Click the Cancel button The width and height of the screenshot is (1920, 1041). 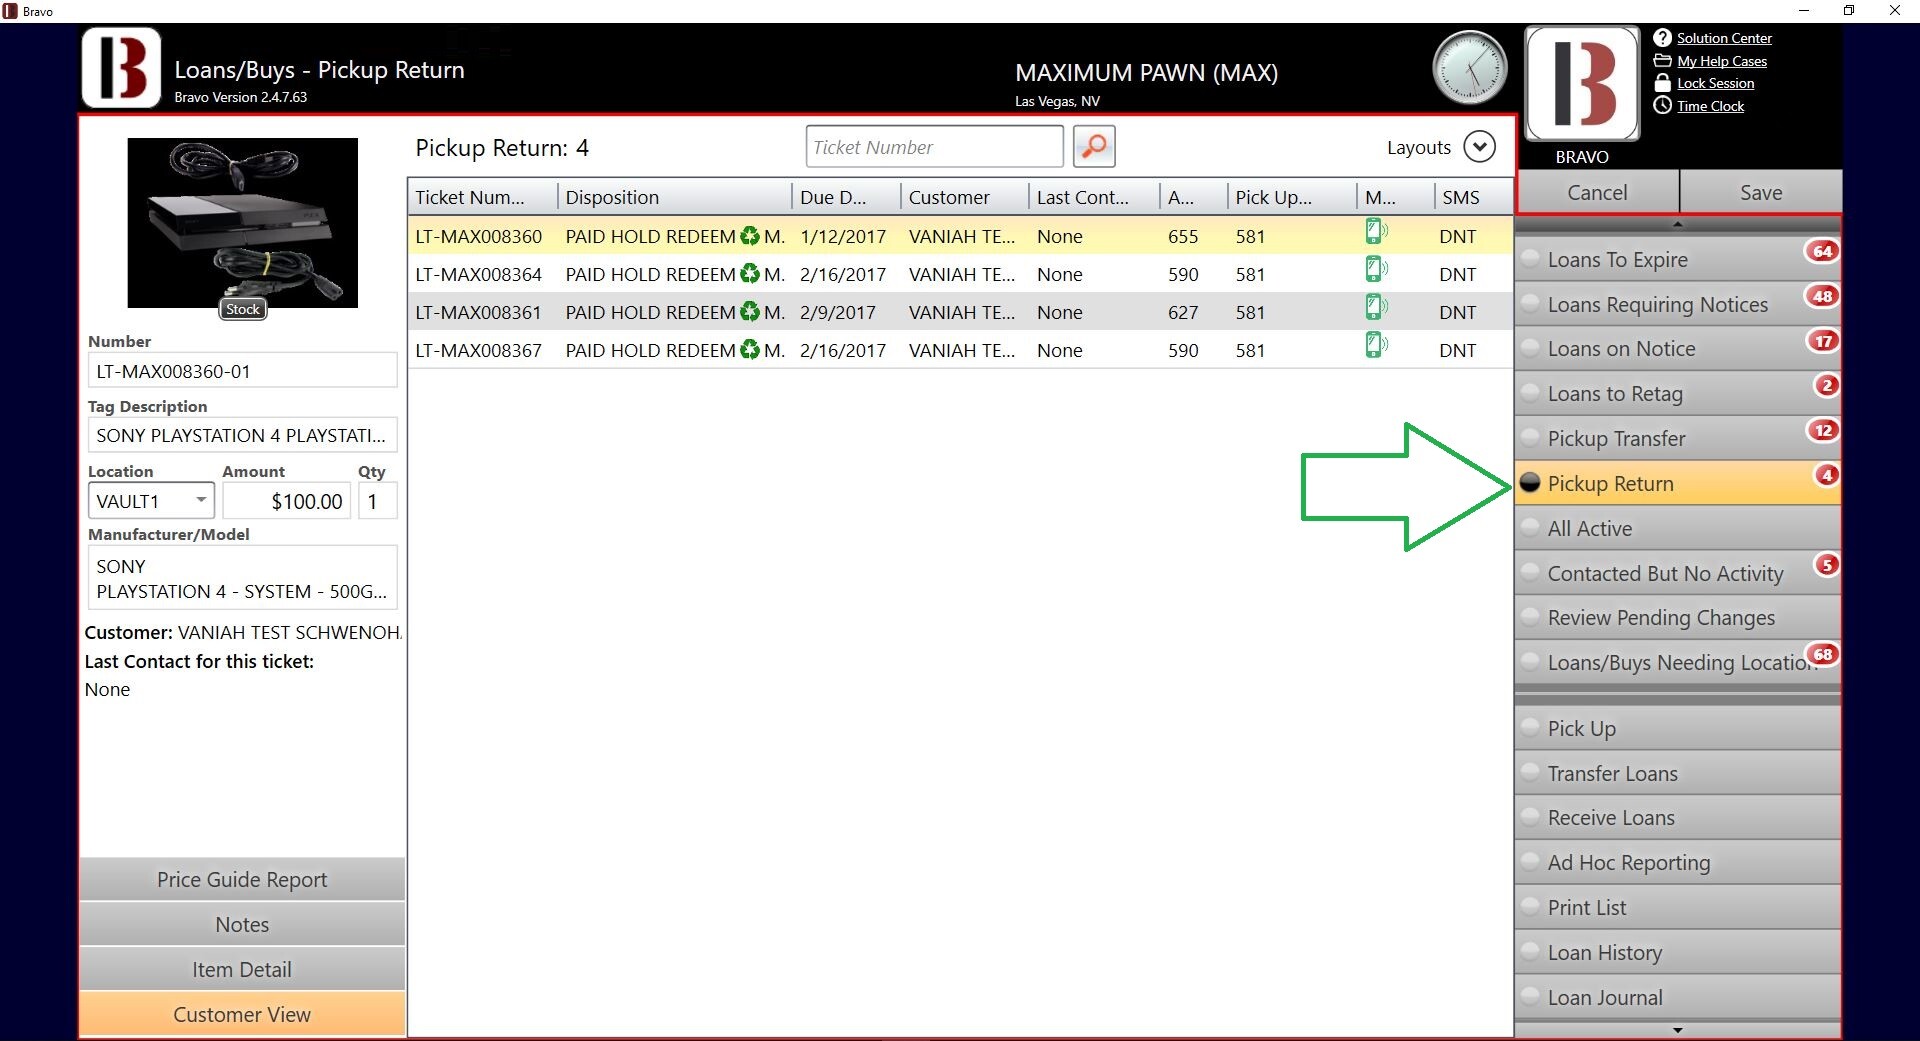click(x=1597, y=192)
